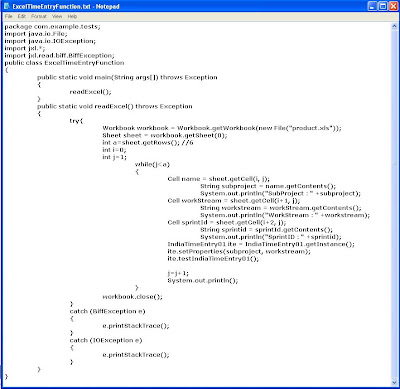Click the println "SprintID : " line
The height and width of the screenshot is (389, 400).
[271, 237]
